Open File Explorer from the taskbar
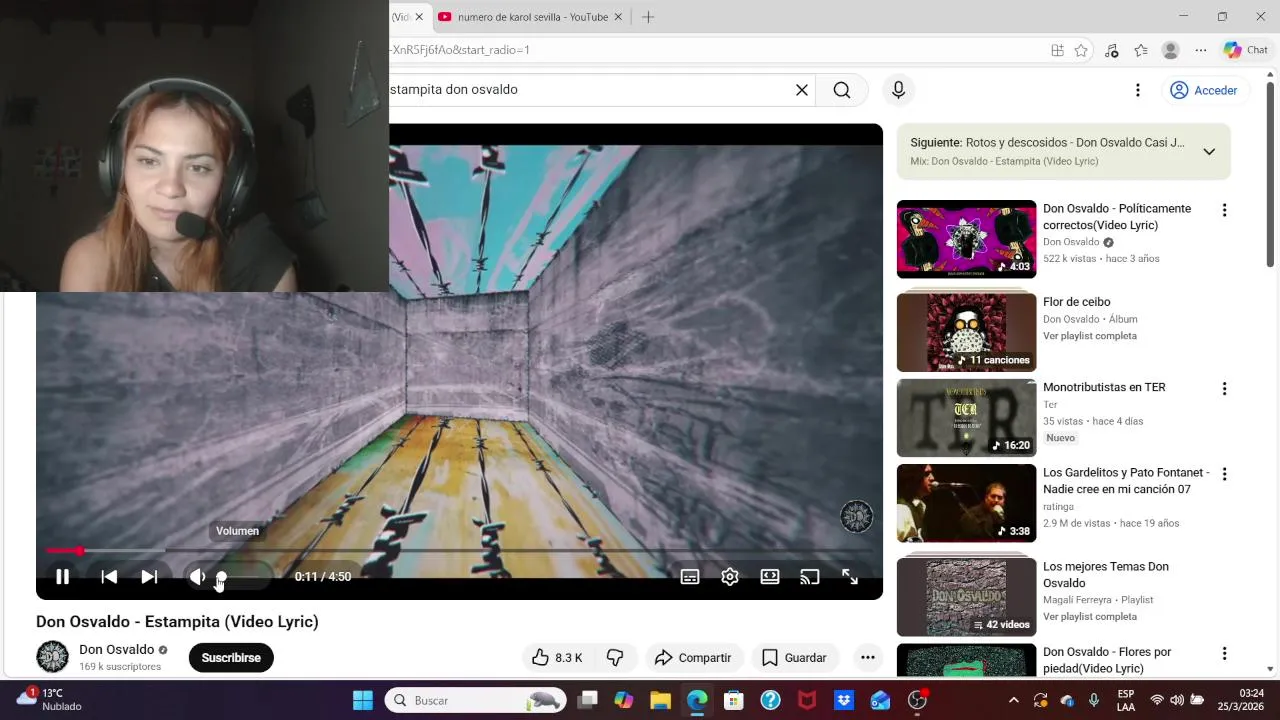Screen dimensions: 1280x720 click(660, 700)
